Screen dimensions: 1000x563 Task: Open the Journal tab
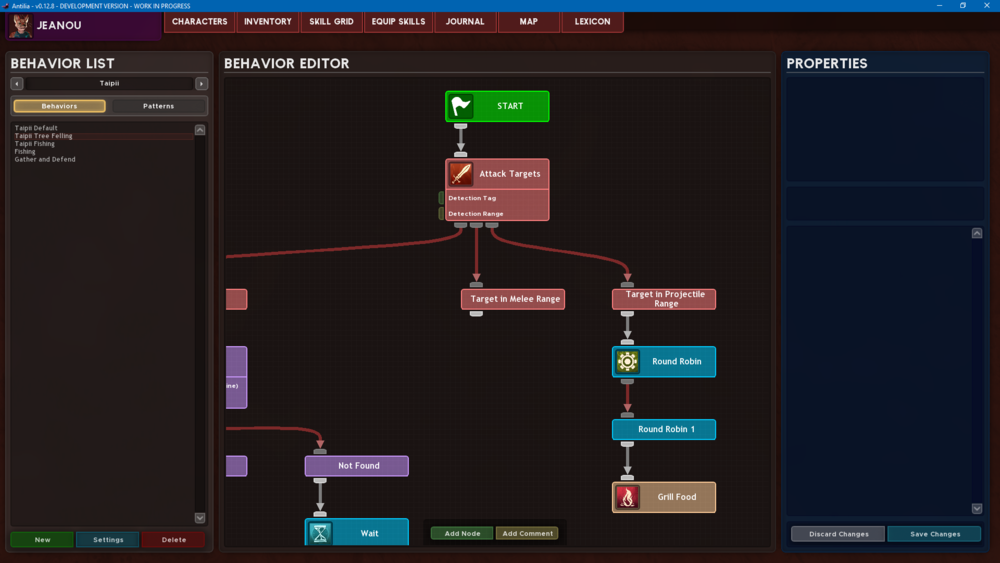pos(465,22)
